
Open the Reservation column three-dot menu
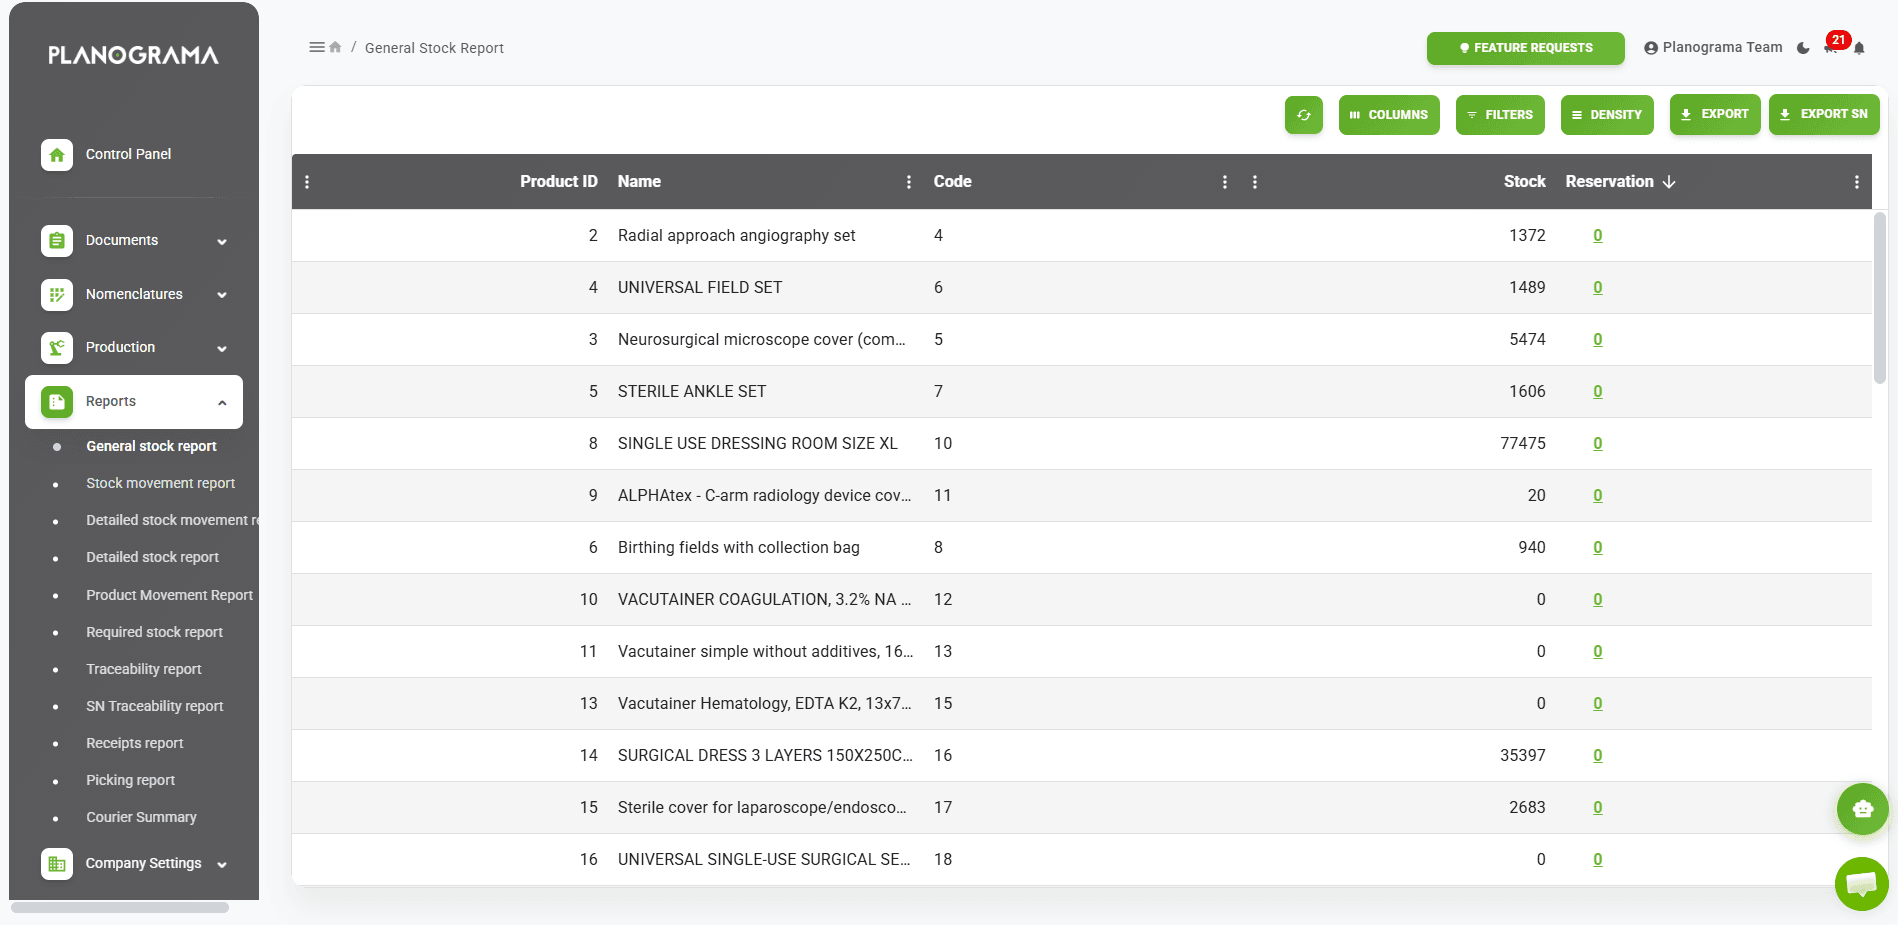(1857, 182)
